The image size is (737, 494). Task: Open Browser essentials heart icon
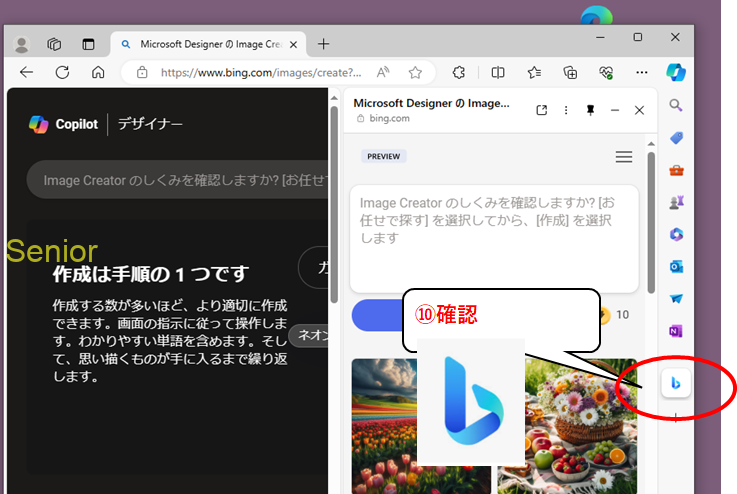click(x=606, y=72)
